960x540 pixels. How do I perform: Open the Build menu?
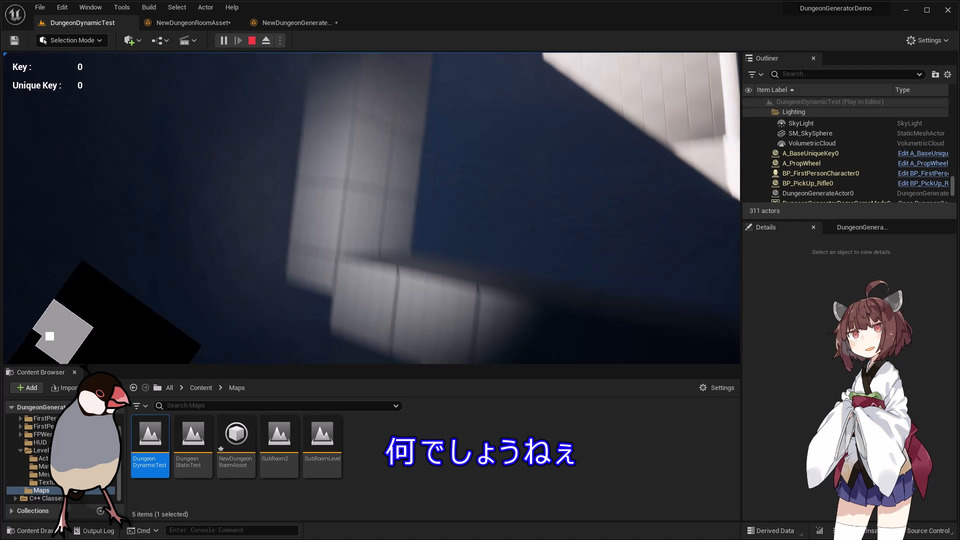[149, 7]
